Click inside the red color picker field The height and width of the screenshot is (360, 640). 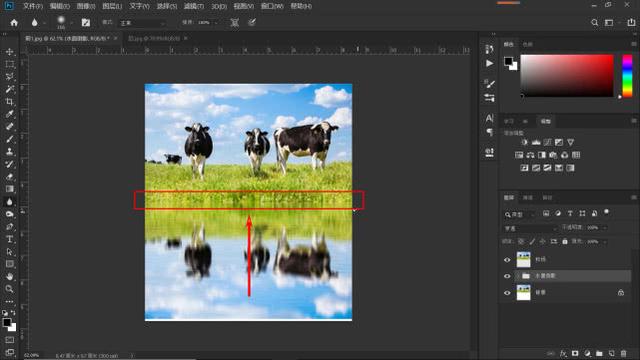point(567,76)
